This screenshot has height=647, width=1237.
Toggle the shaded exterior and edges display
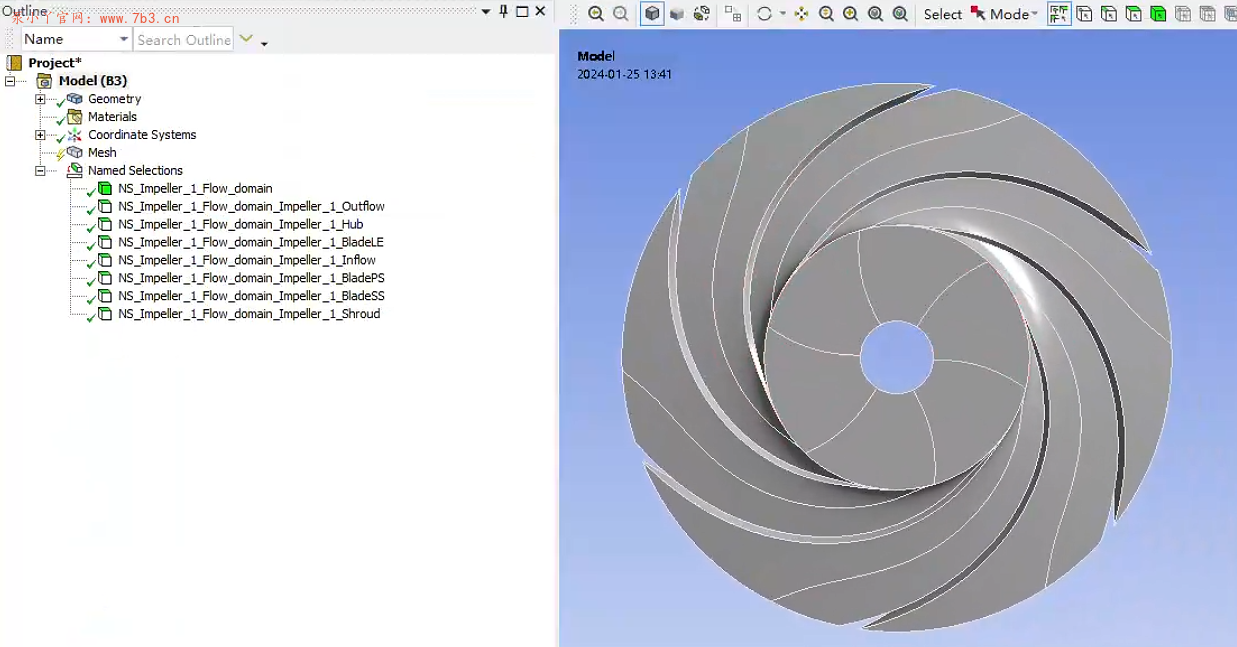pos(652,14)
